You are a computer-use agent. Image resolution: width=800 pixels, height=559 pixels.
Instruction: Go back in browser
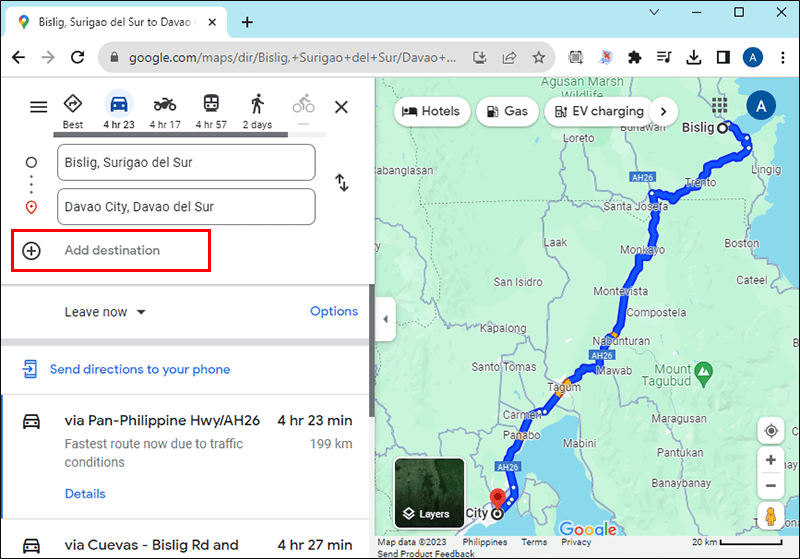click(18, 57)
